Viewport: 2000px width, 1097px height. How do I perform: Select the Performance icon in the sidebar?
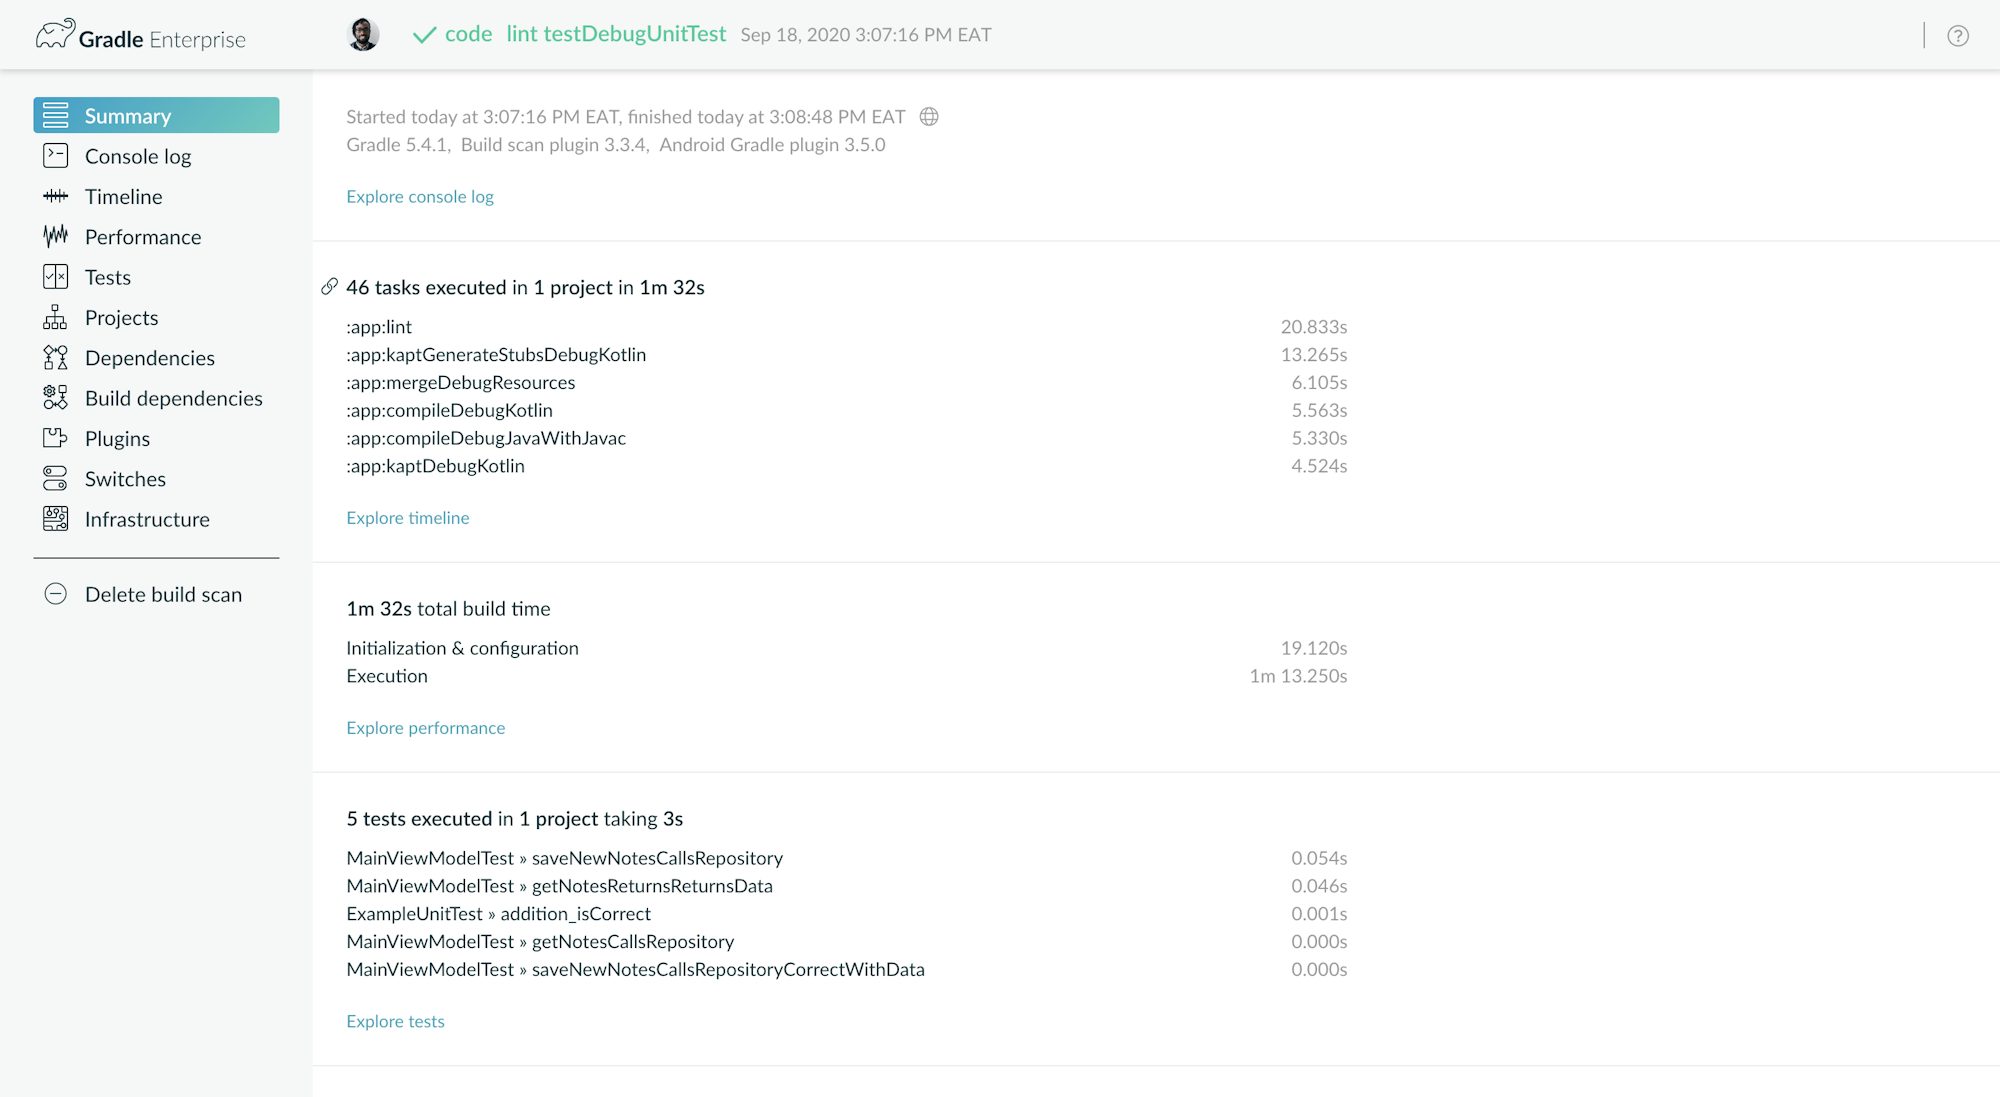point(56,237)
